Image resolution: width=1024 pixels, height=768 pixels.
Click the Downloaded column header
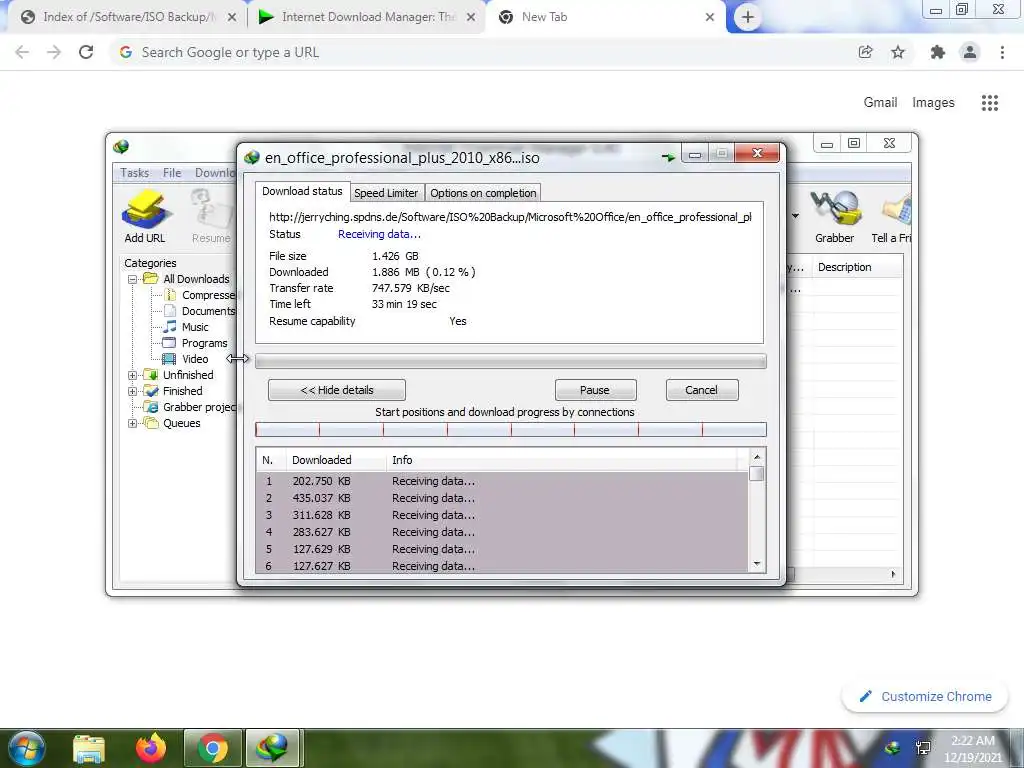coord(336,460)
